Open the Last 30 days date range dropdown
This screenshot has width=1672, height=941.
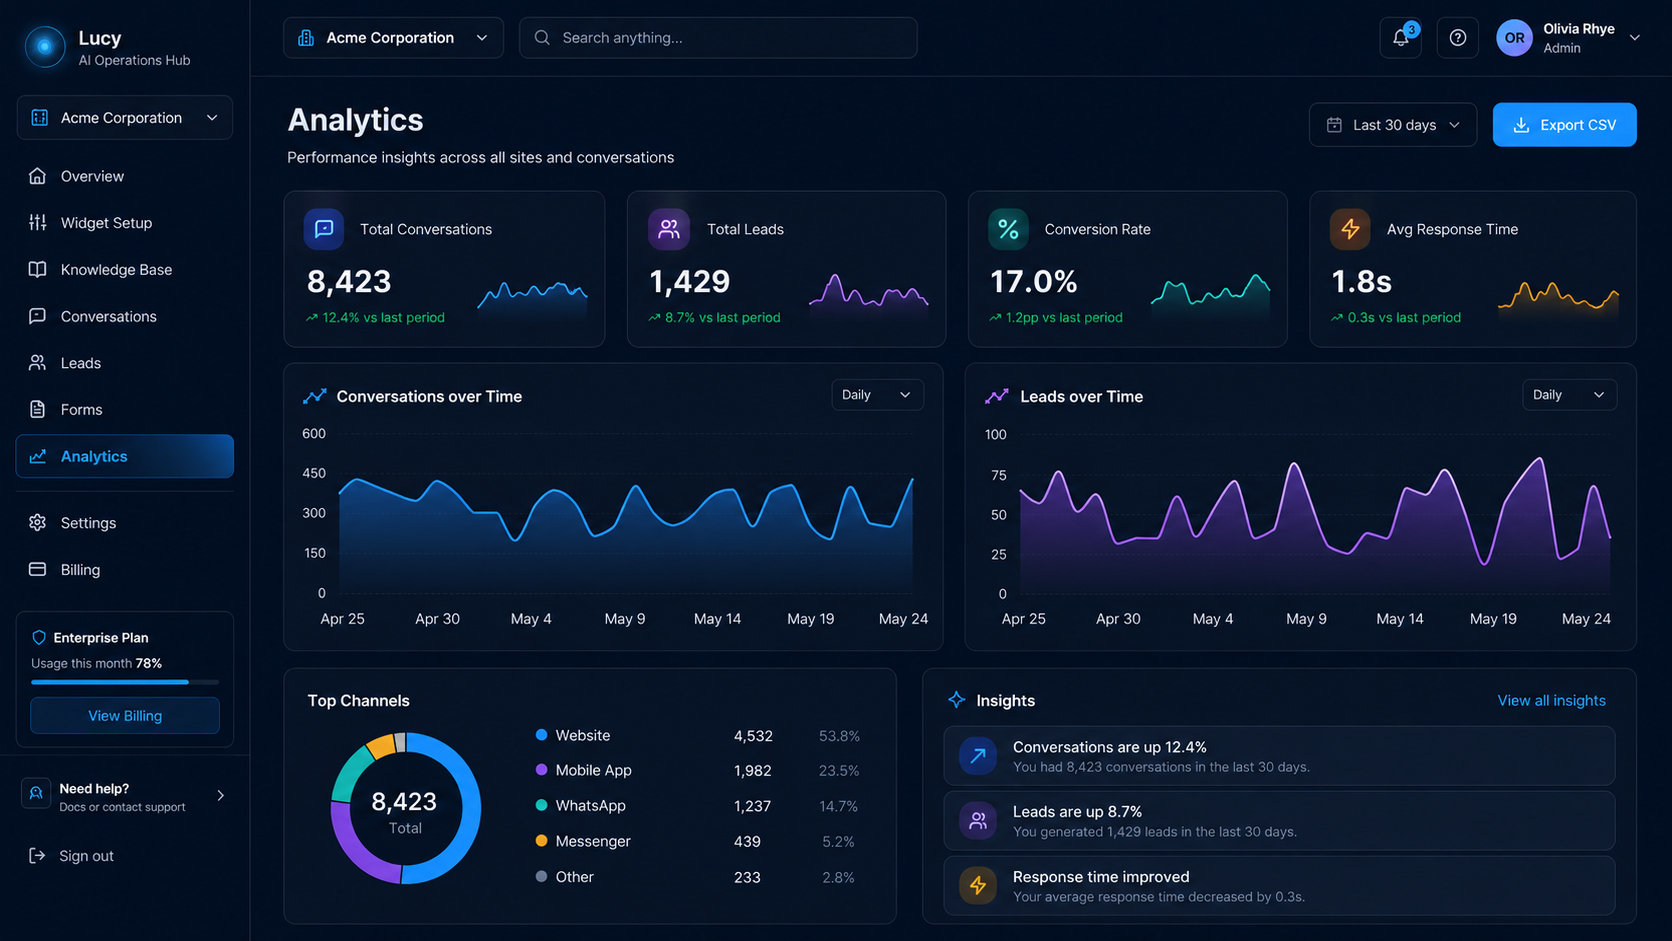1393,125
